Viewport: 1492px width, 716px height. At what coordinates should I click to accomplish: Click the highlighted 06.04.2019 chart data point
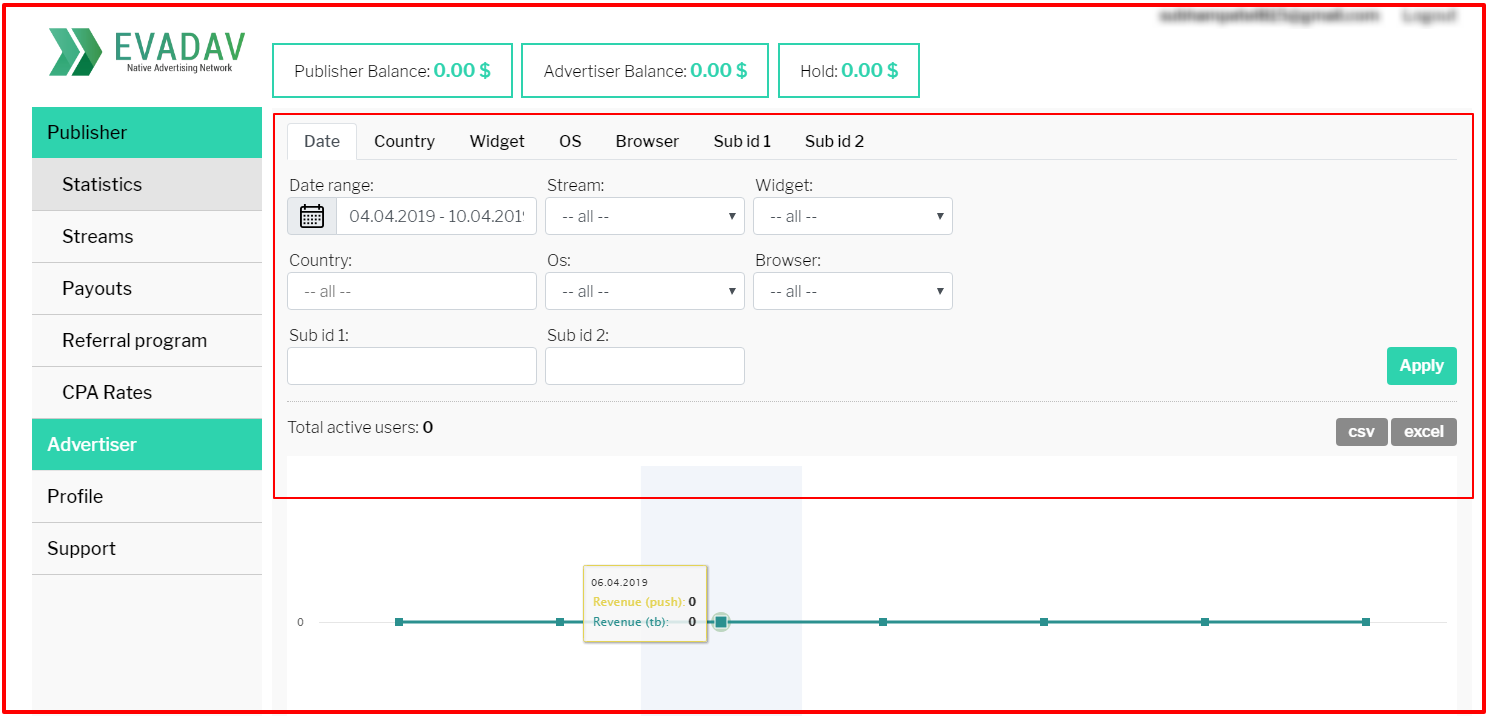[721, 622]
